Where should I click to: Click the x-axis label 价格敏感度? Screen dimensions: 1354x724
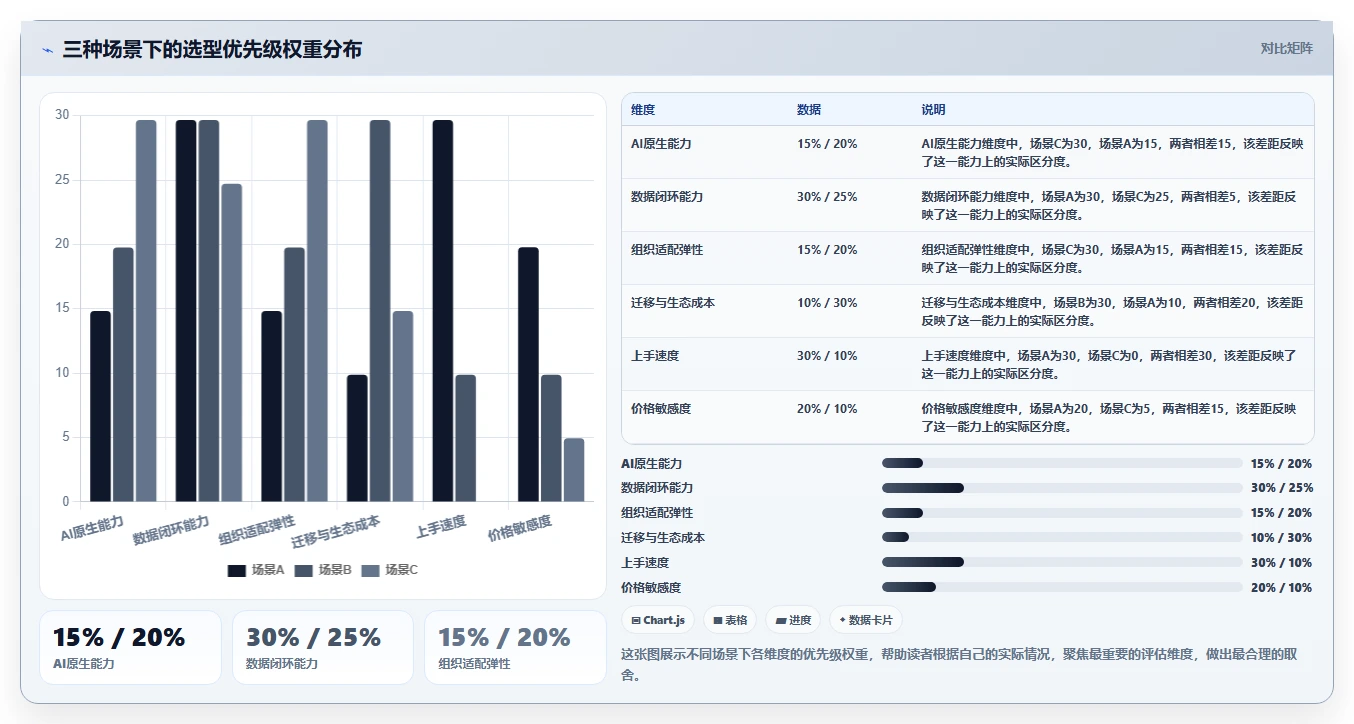pyautogui.click(x=520, y=528)
